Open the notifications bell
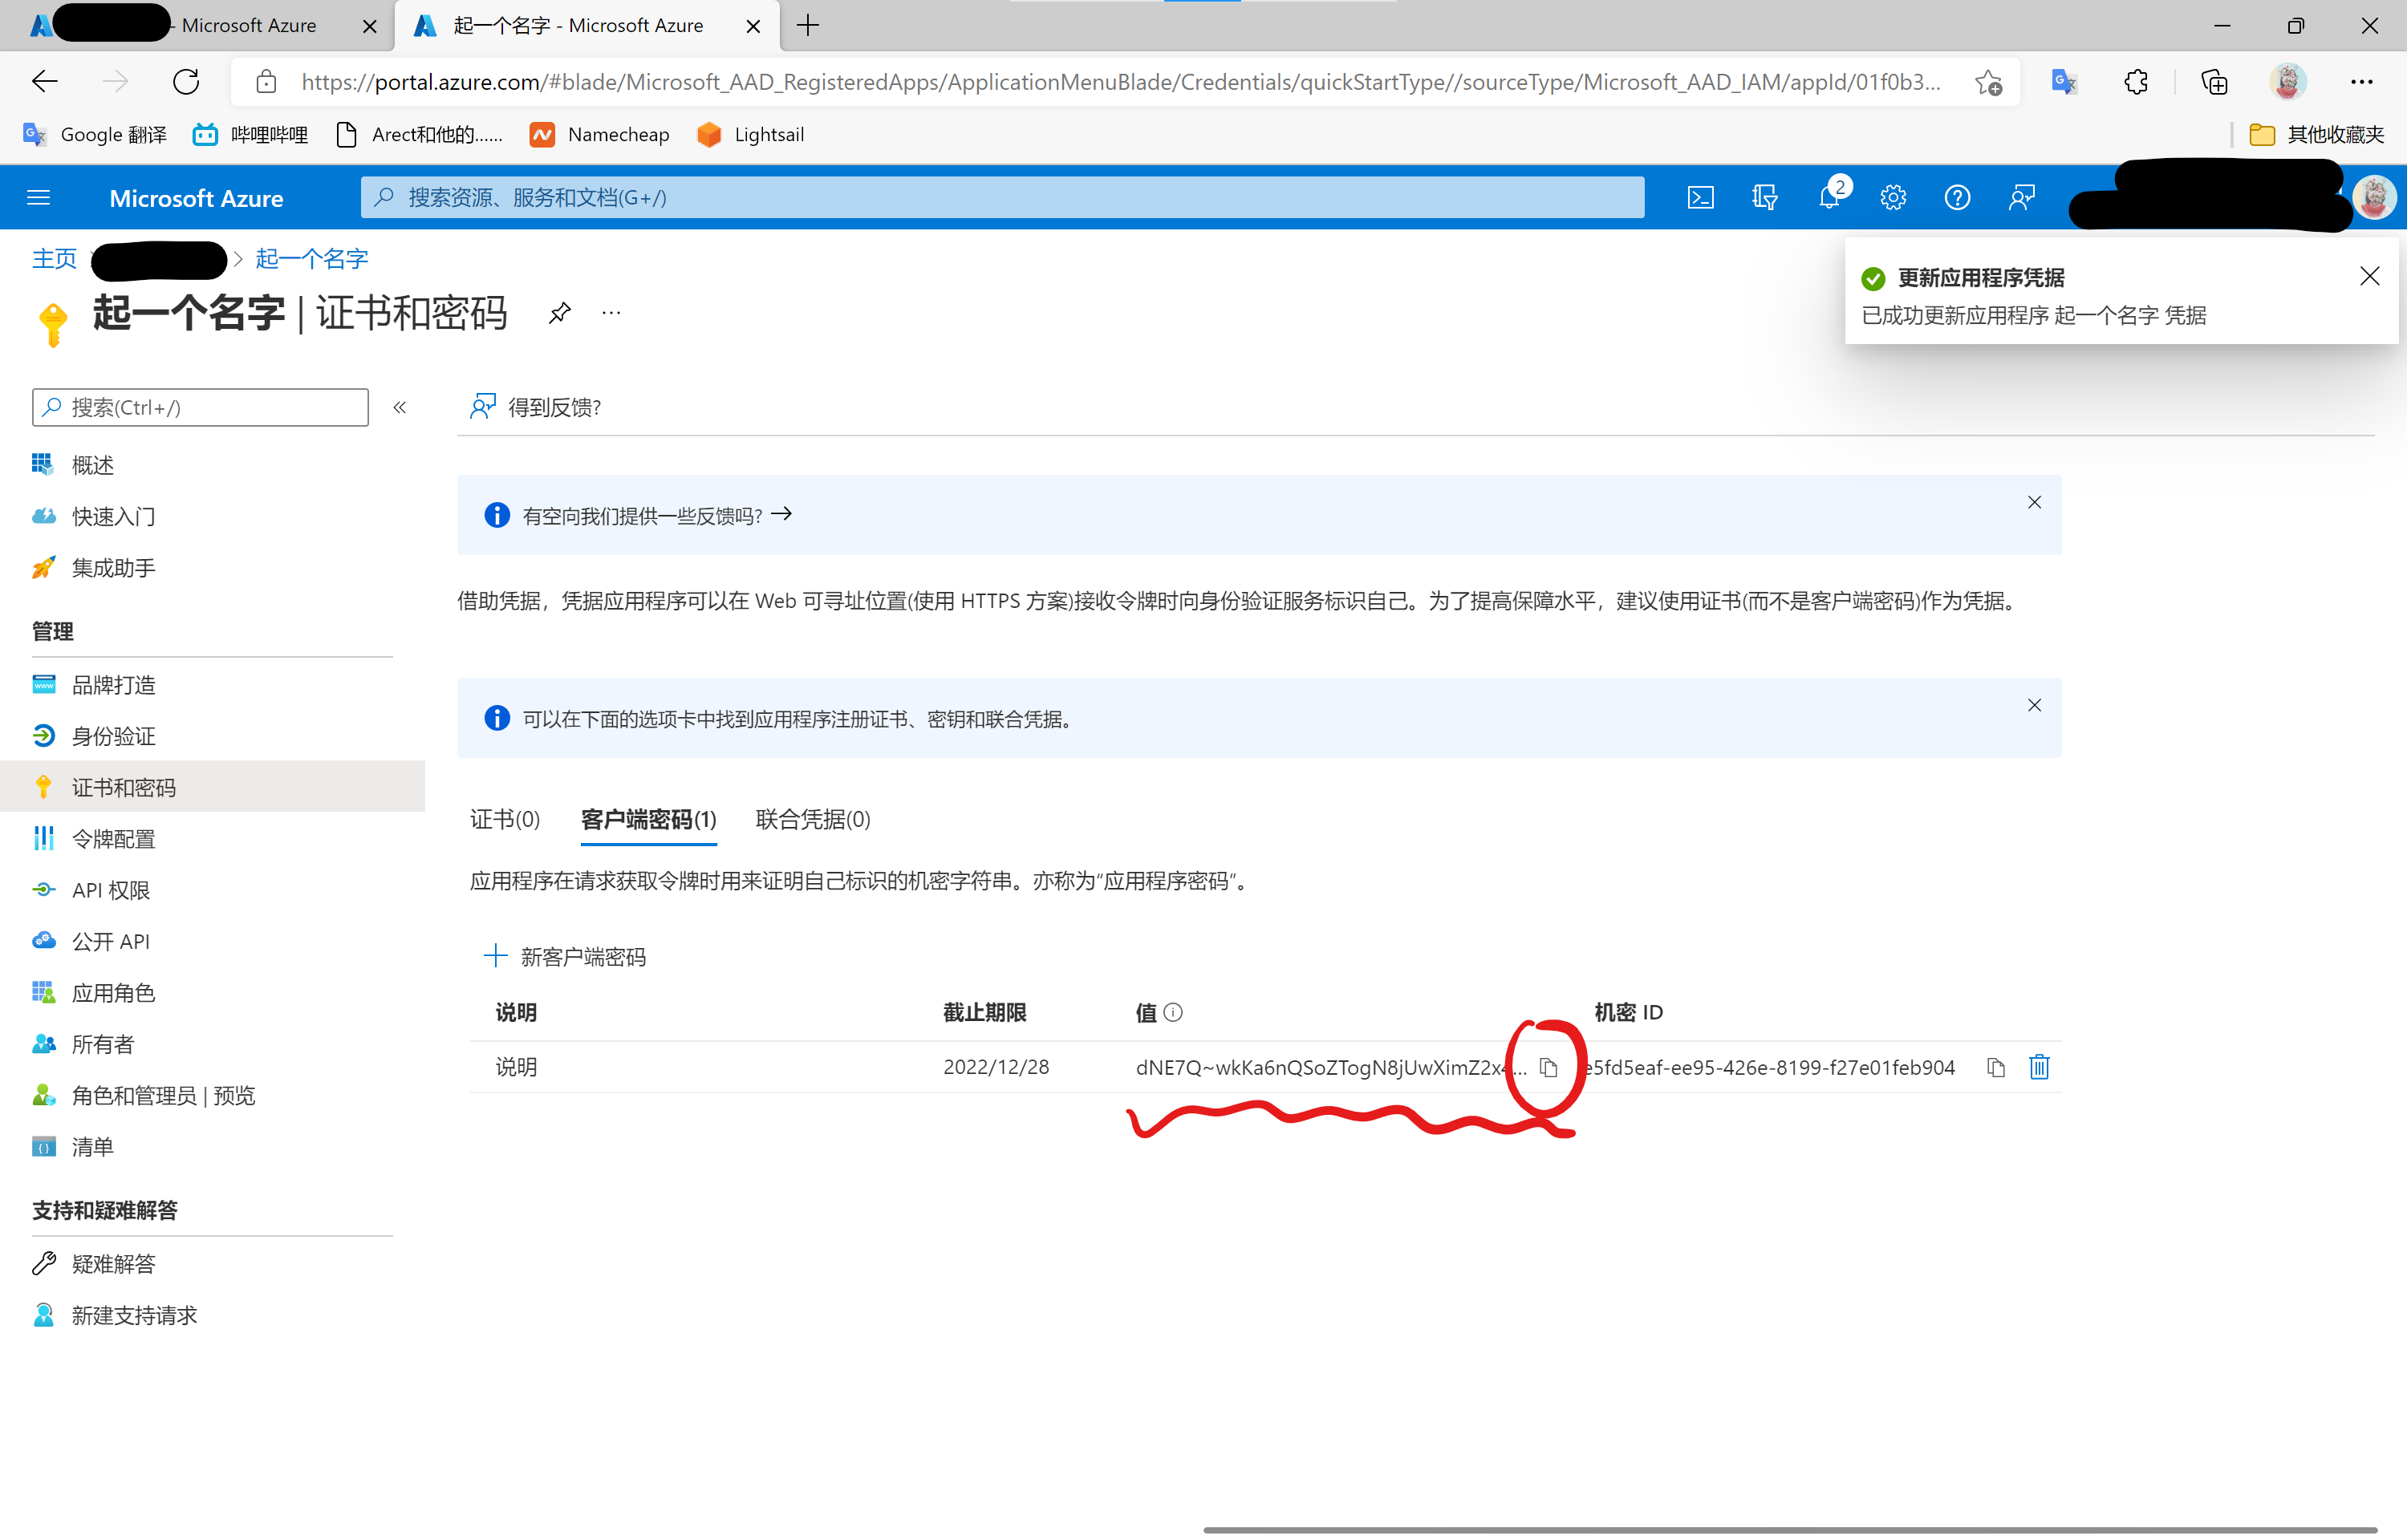 point(1828,198)
